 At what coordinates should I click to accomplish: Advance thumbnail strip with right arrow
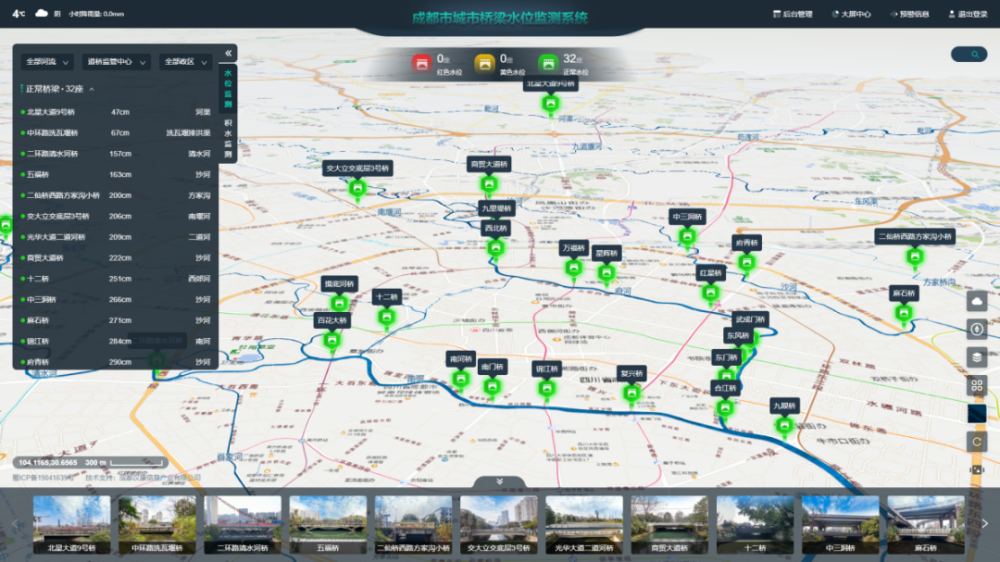pos(985,524)
